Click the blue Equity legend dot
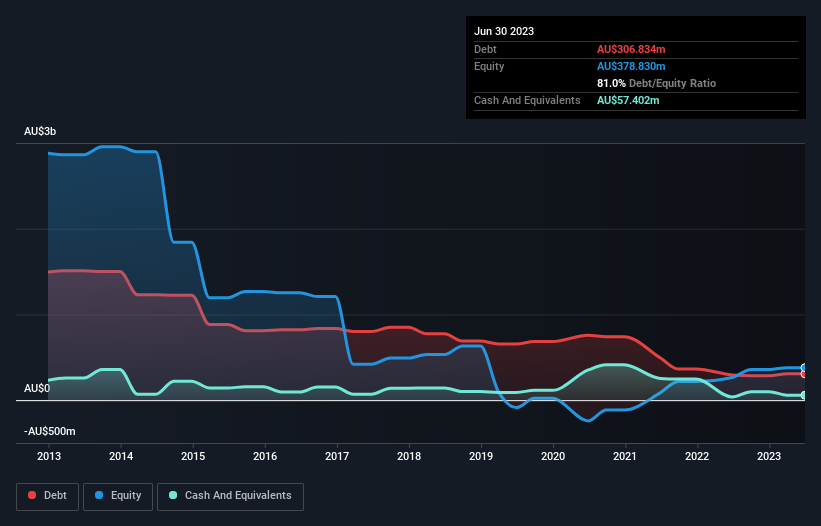 pyautogui.click(x=99, y=495)
